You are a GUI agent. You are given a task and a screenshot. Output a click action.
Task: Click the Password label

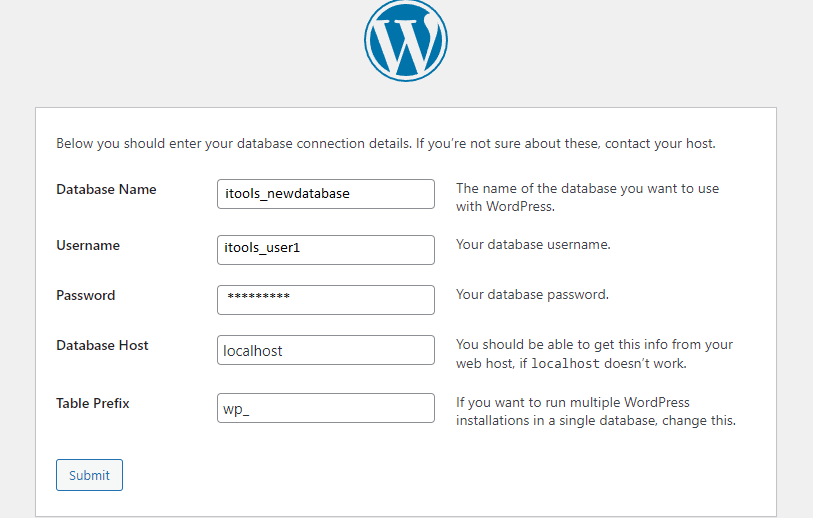[86, 295]
